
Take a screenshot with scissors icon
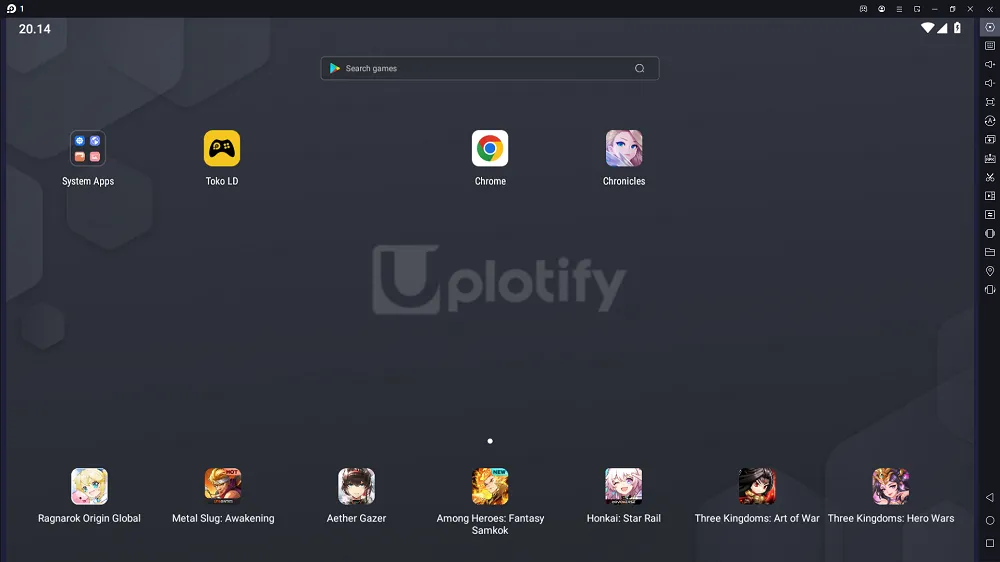click(990, 177)
